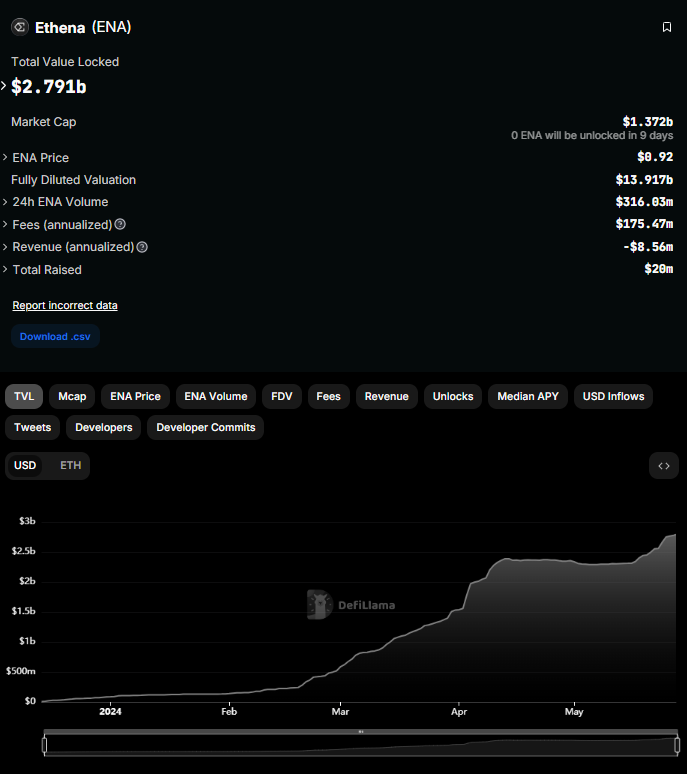Click Report incorrect data link

65,305
